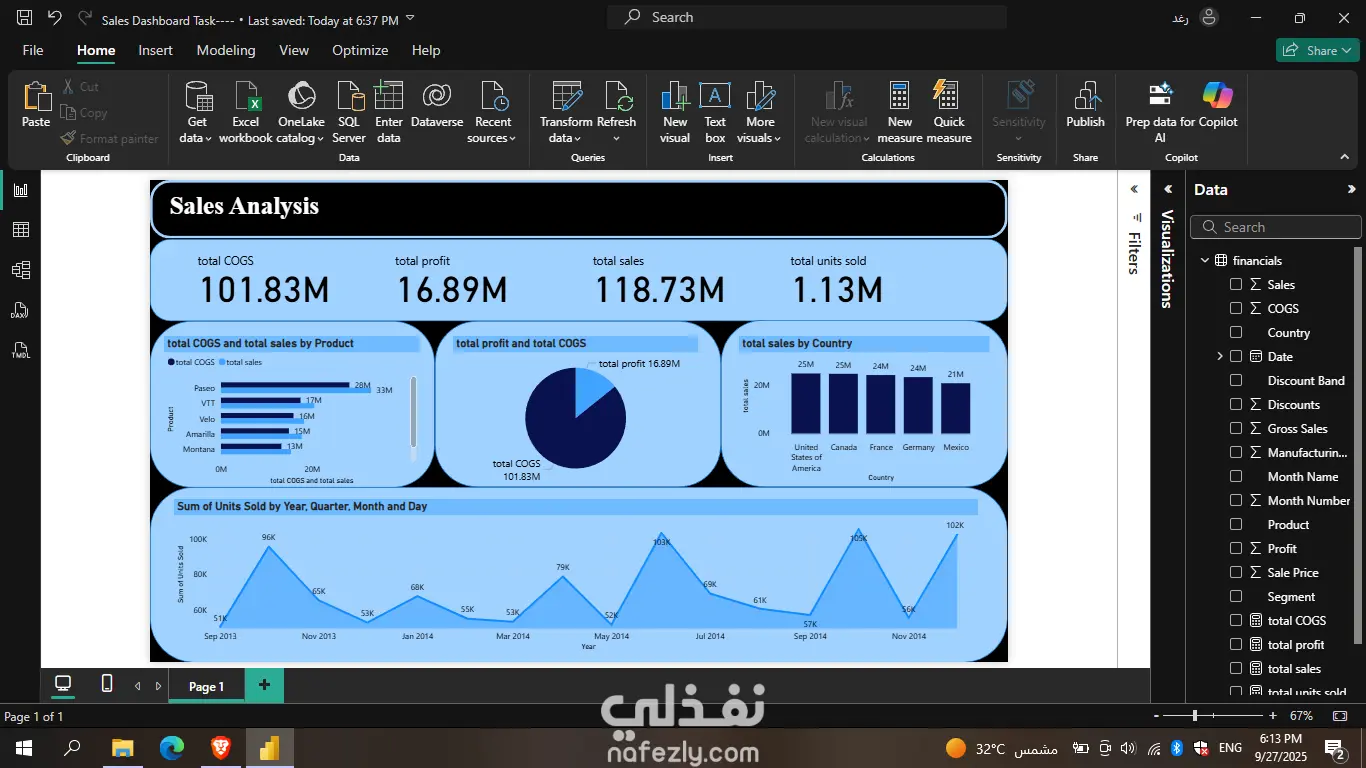Click the SQL Server icon

[349, 96]
